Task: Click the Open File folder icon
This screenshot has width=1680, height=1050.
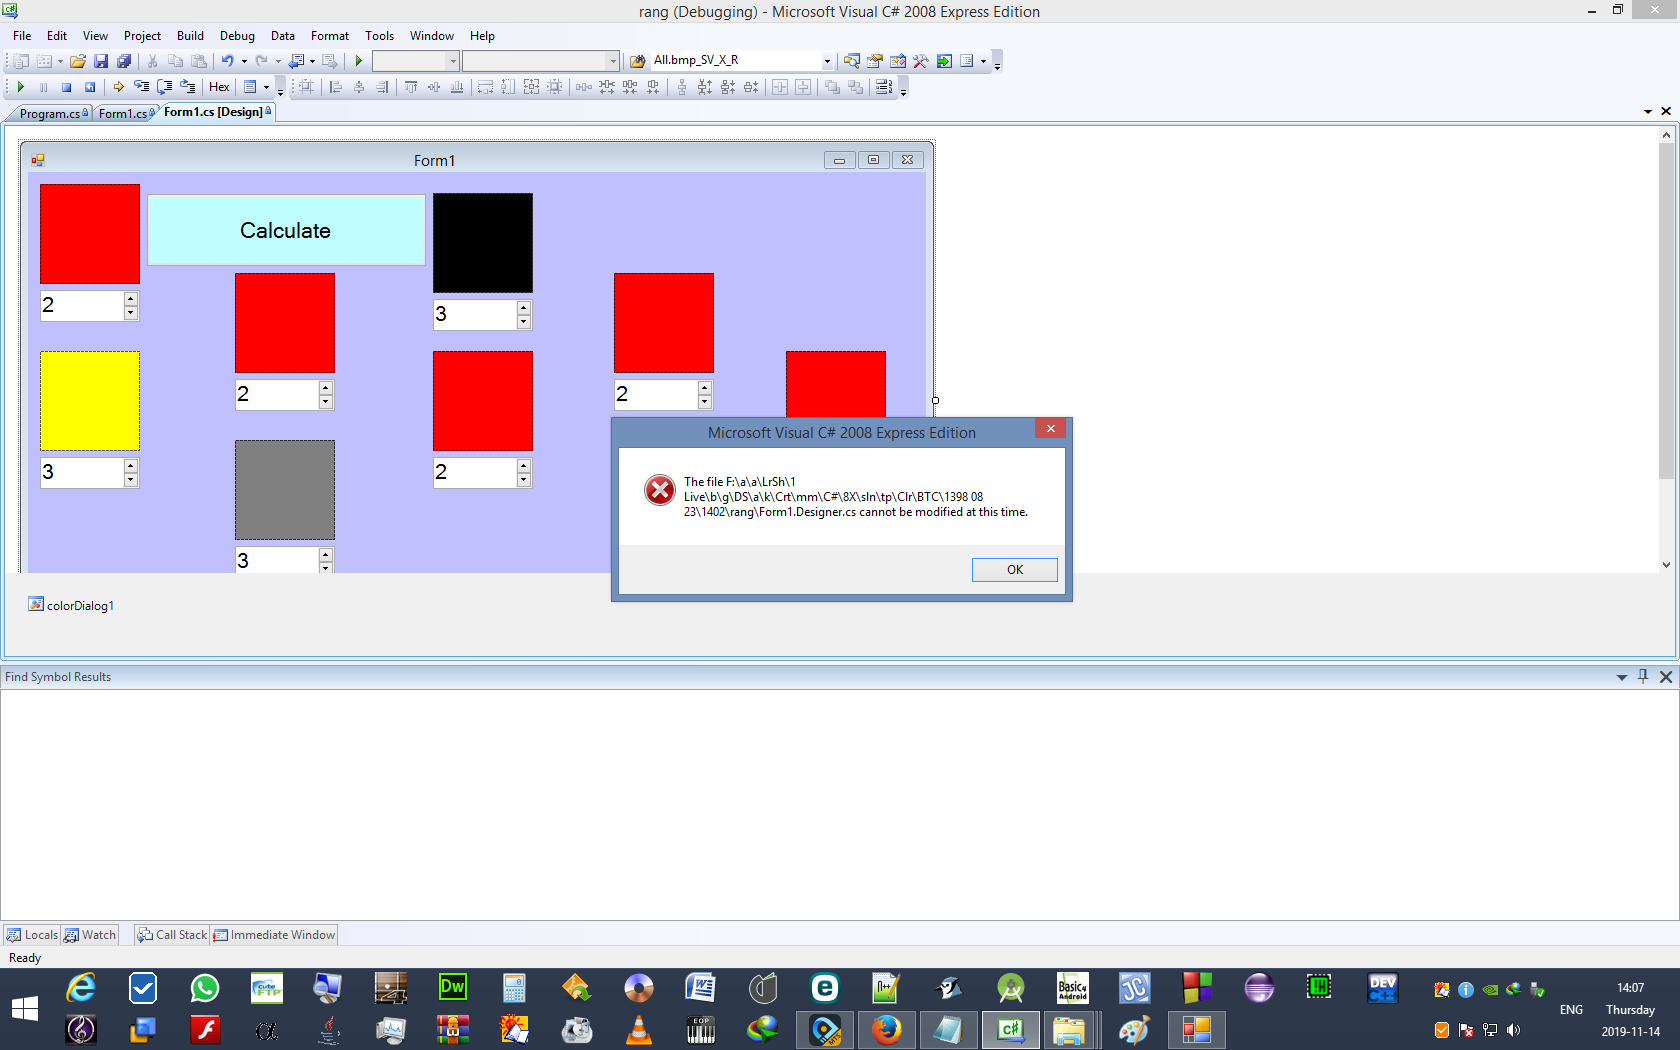Action: (78, 61)
